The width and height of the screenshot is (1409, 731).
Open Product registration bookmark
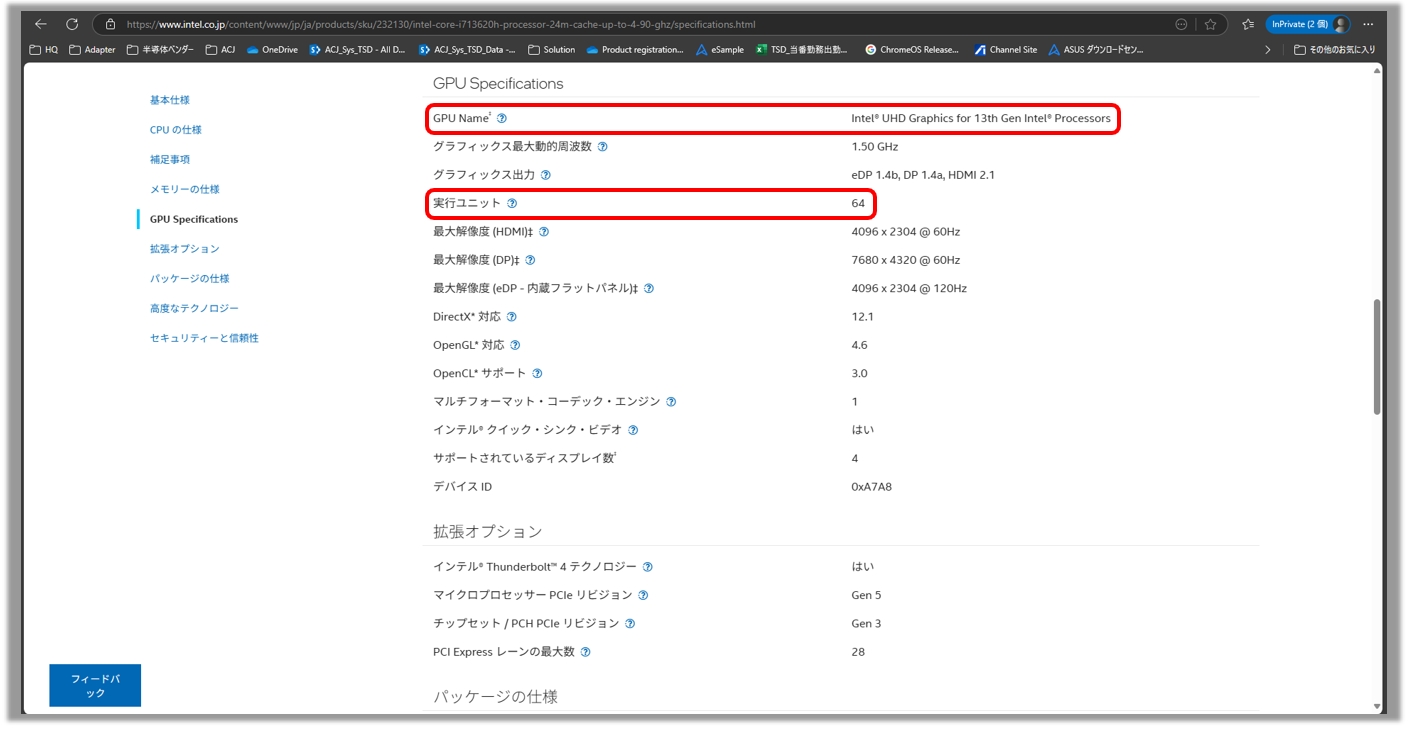[636, 49]
